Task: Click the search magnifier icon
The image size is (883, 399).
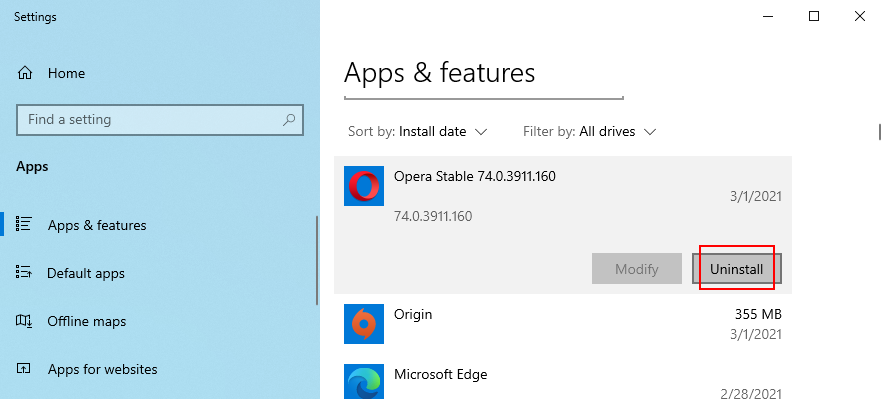Action: coord(289,119)
